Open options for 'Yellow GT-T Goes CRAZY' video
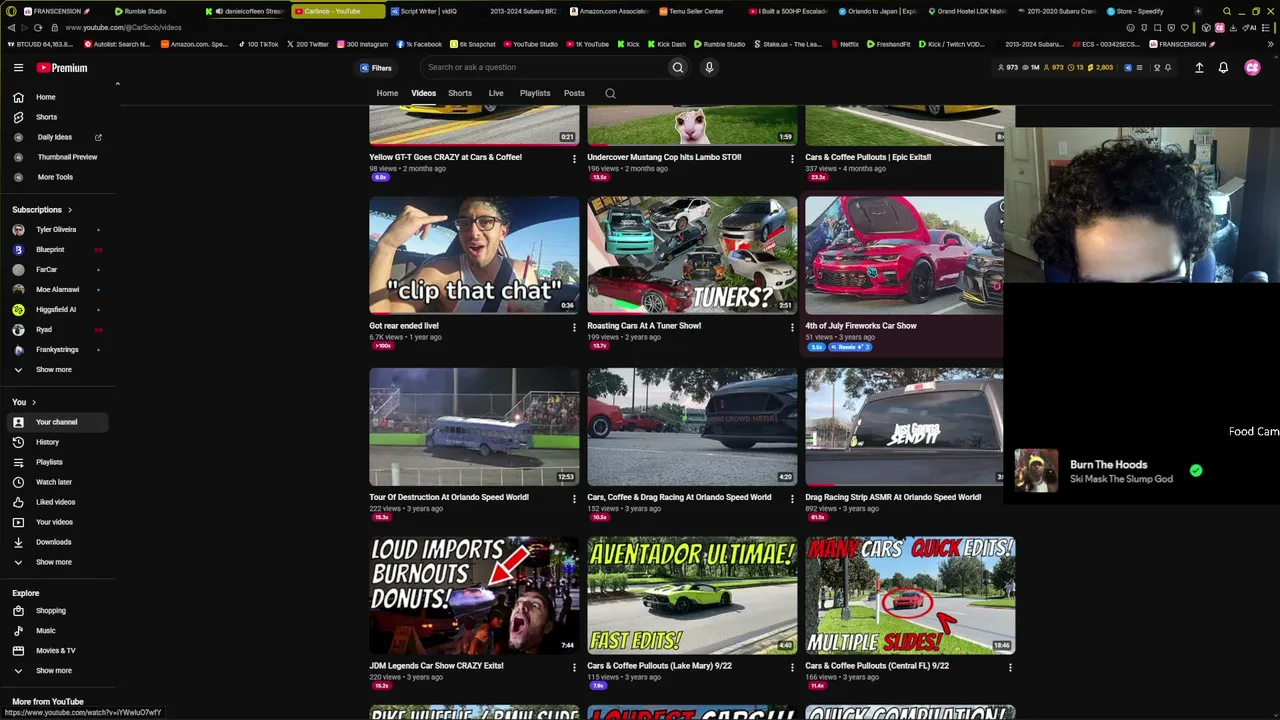This screenshot has width=1280, height=720. tap(574, 158)
